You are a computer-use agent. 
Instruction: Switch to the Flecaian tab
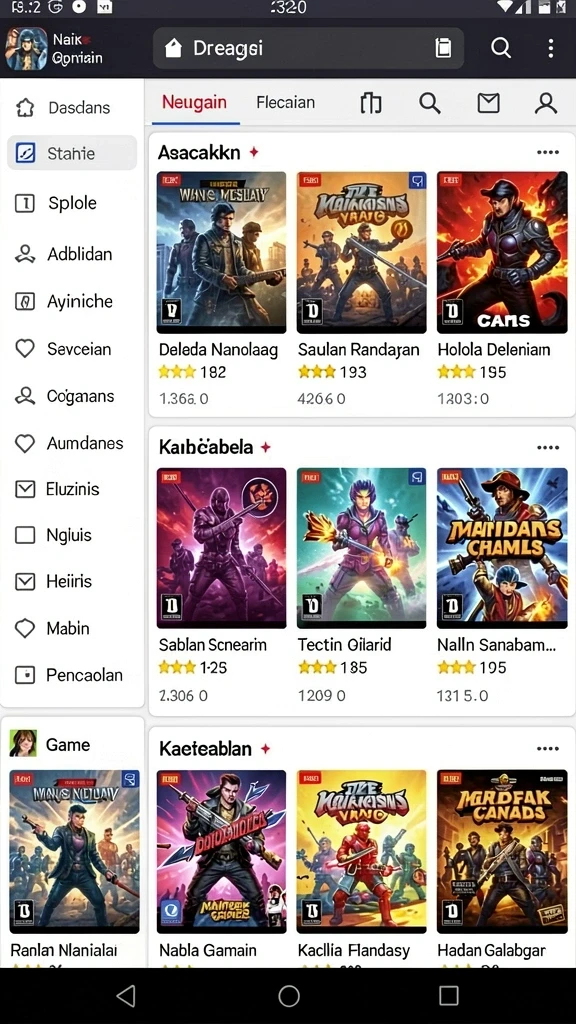click(x=285, y=103)
